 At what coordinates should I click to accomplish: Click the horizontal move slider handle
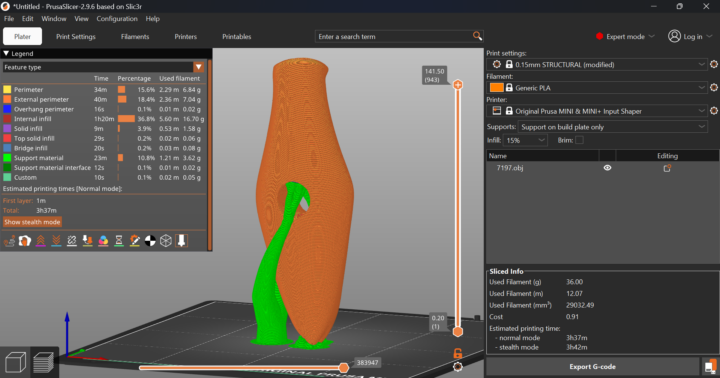point(343,367)
